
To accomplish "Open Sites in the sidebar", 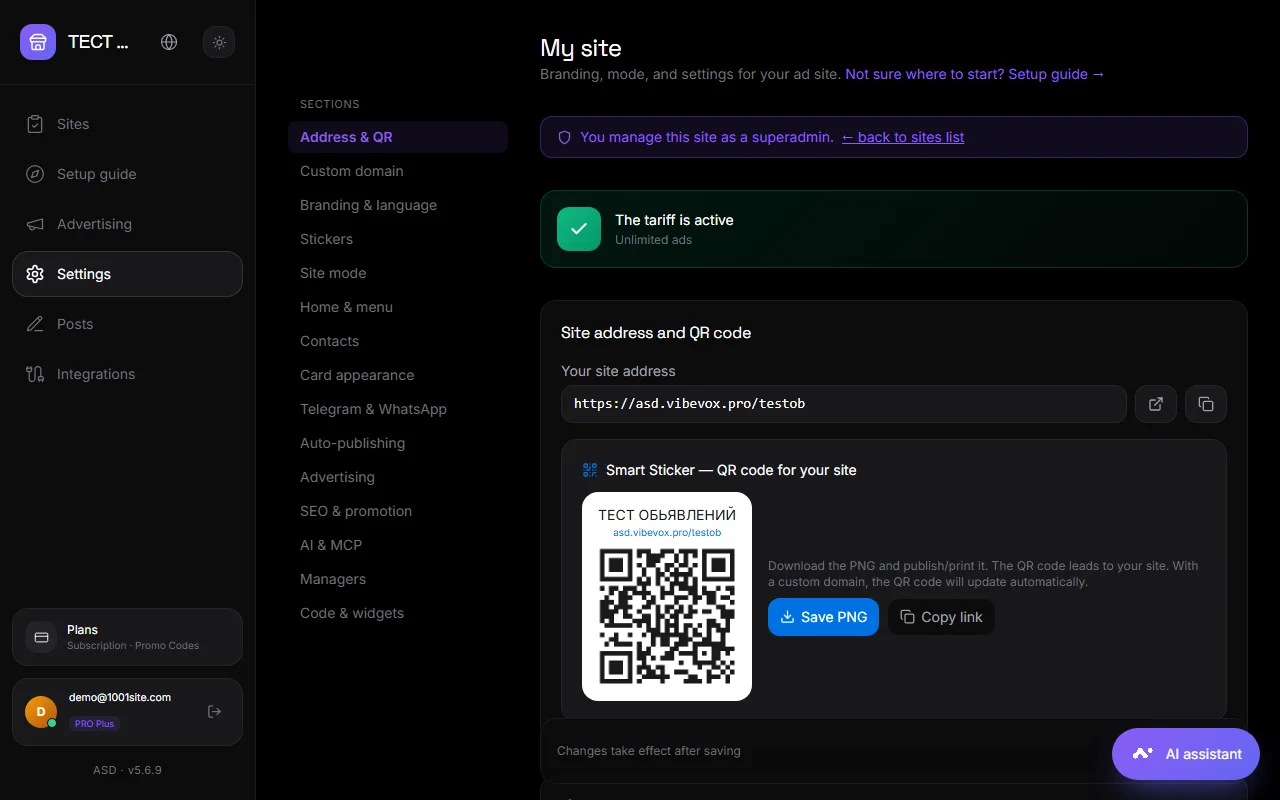I will pyautogui.click(x=127, y=124).
